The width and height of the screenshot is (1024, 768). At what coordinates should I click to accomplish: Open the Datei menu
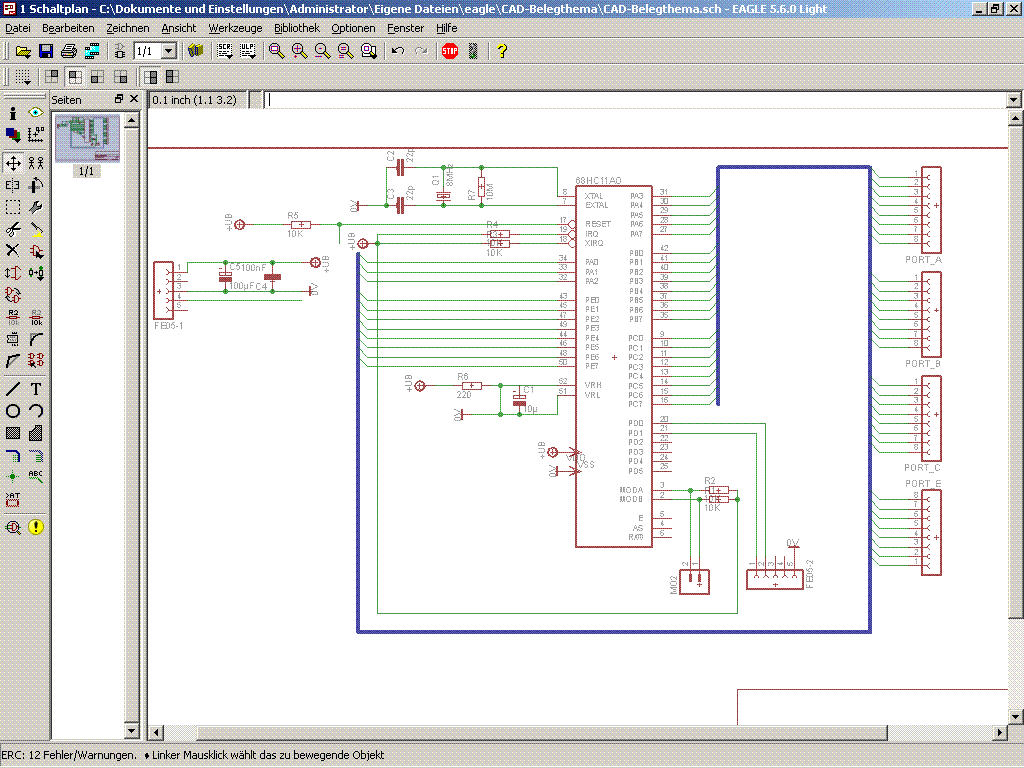(18, 28)
